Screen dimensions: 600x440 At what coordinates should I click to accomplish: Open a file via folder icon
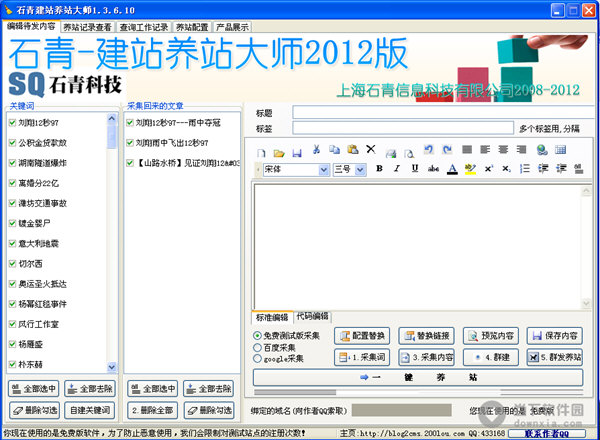(279, 153)
